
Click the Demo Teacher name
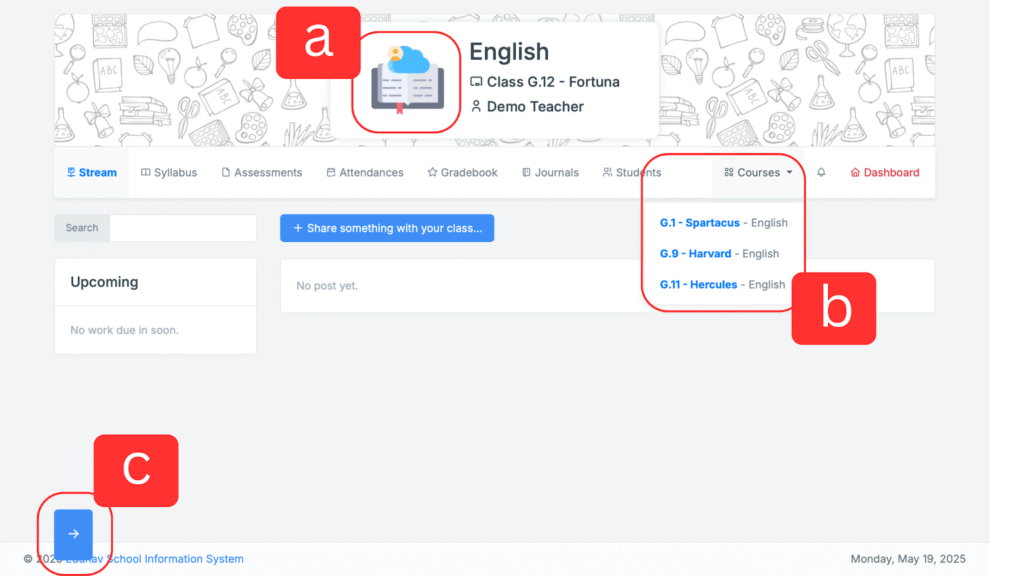(x=534, y=106)
